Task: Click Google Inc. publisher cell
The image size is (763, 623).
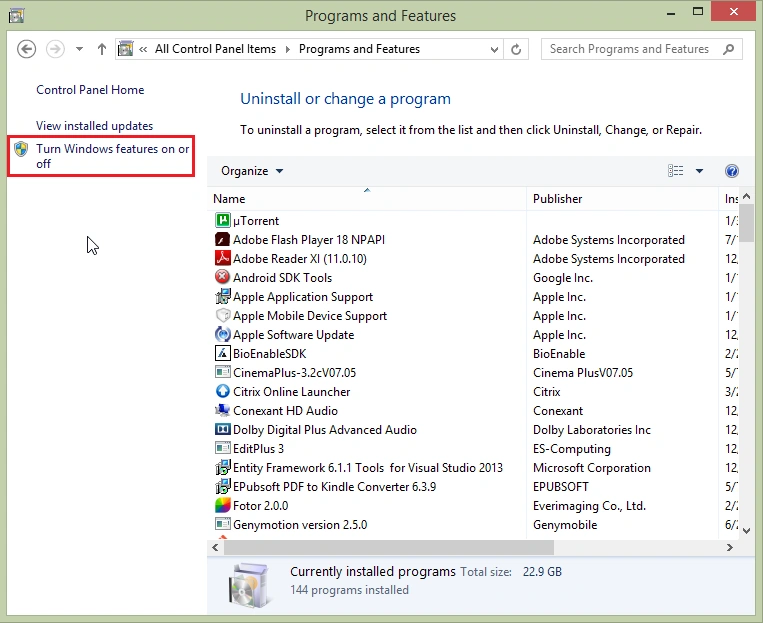Action: pos(563,277)
